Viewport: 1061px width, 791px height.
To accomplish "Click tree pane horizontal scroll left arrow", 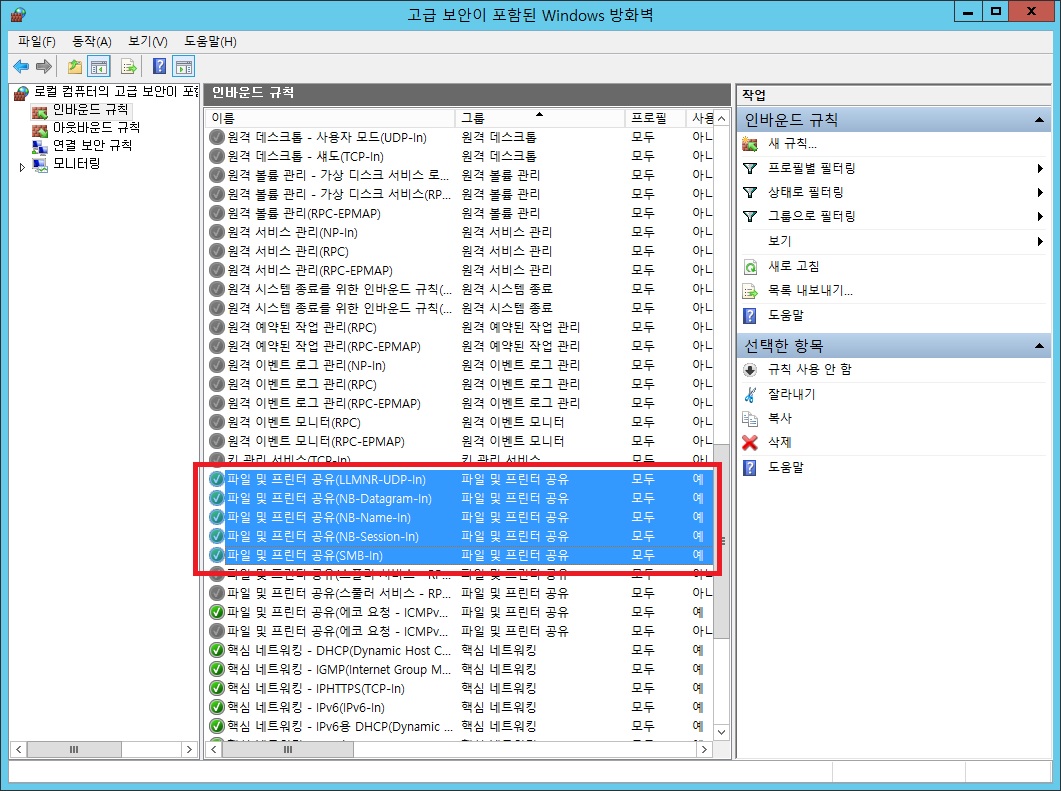I will coord(19,749).
